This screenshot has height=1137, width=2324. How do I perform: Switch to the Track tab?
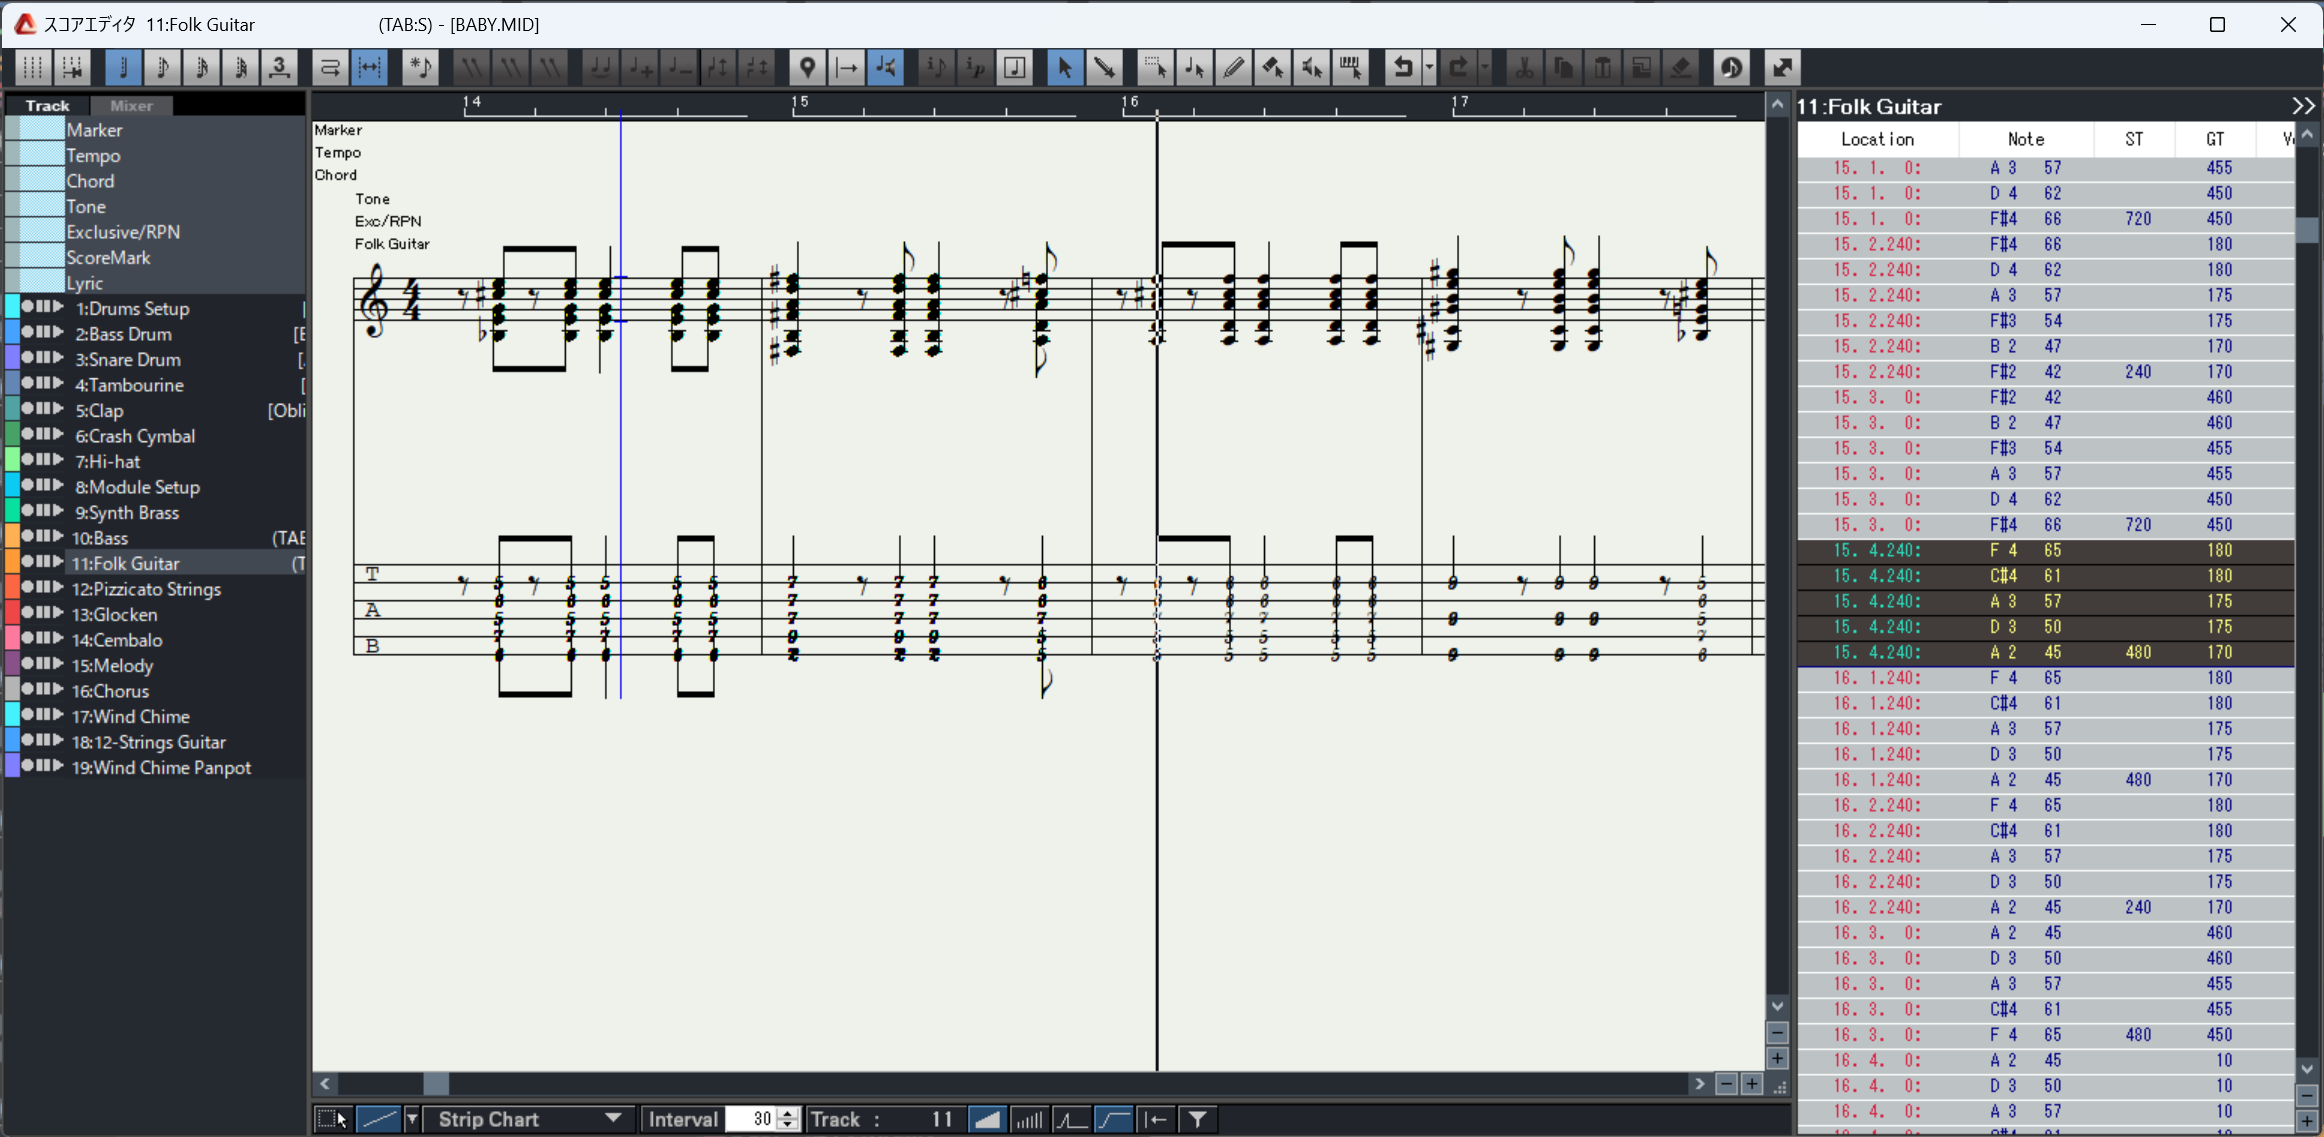pyautogui.click(x=47, y=105)
